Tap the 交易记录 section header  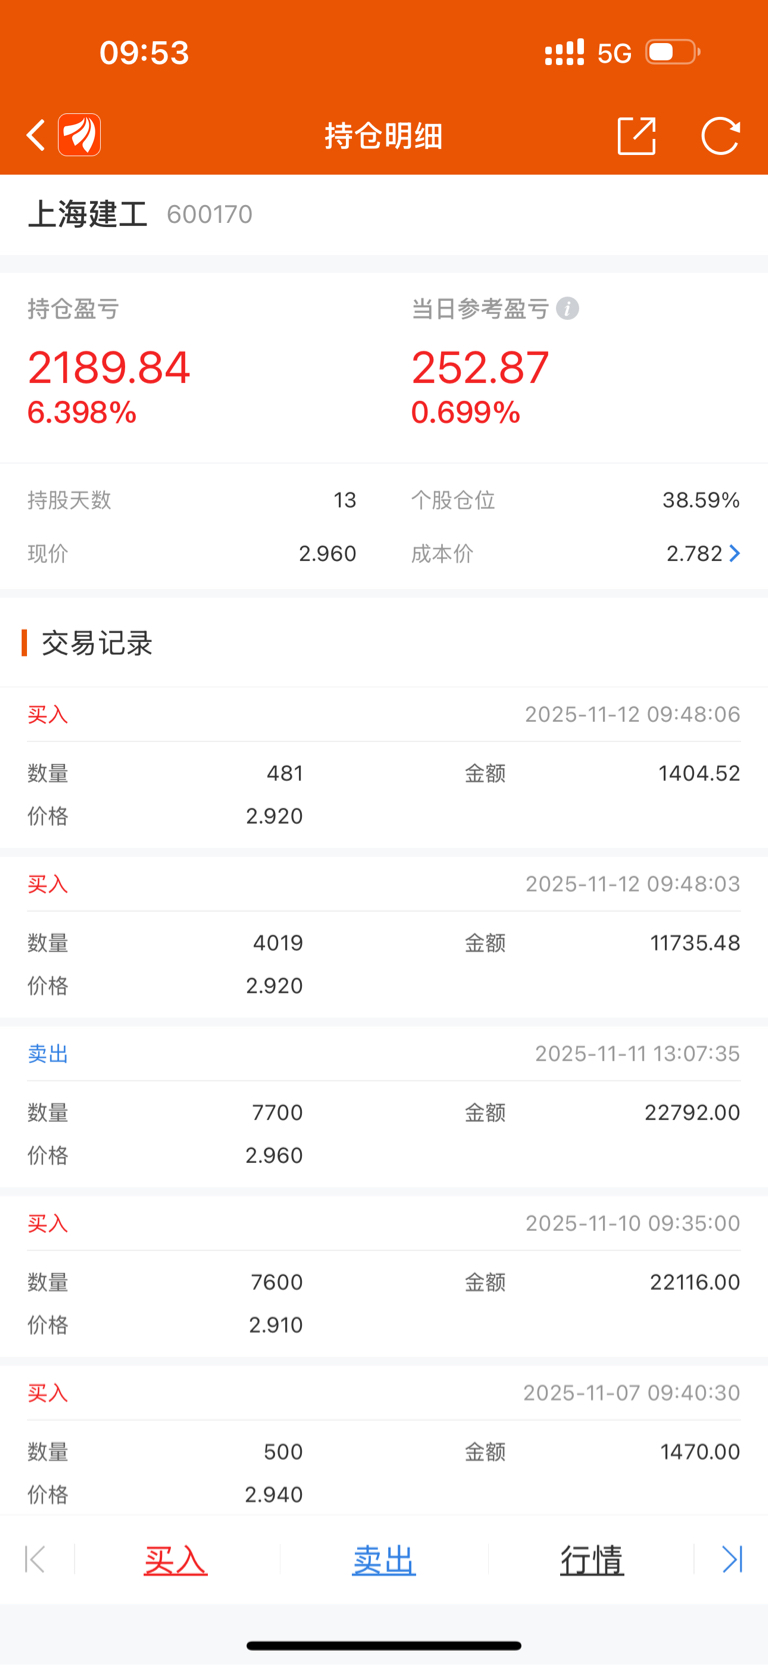[96, 643]
